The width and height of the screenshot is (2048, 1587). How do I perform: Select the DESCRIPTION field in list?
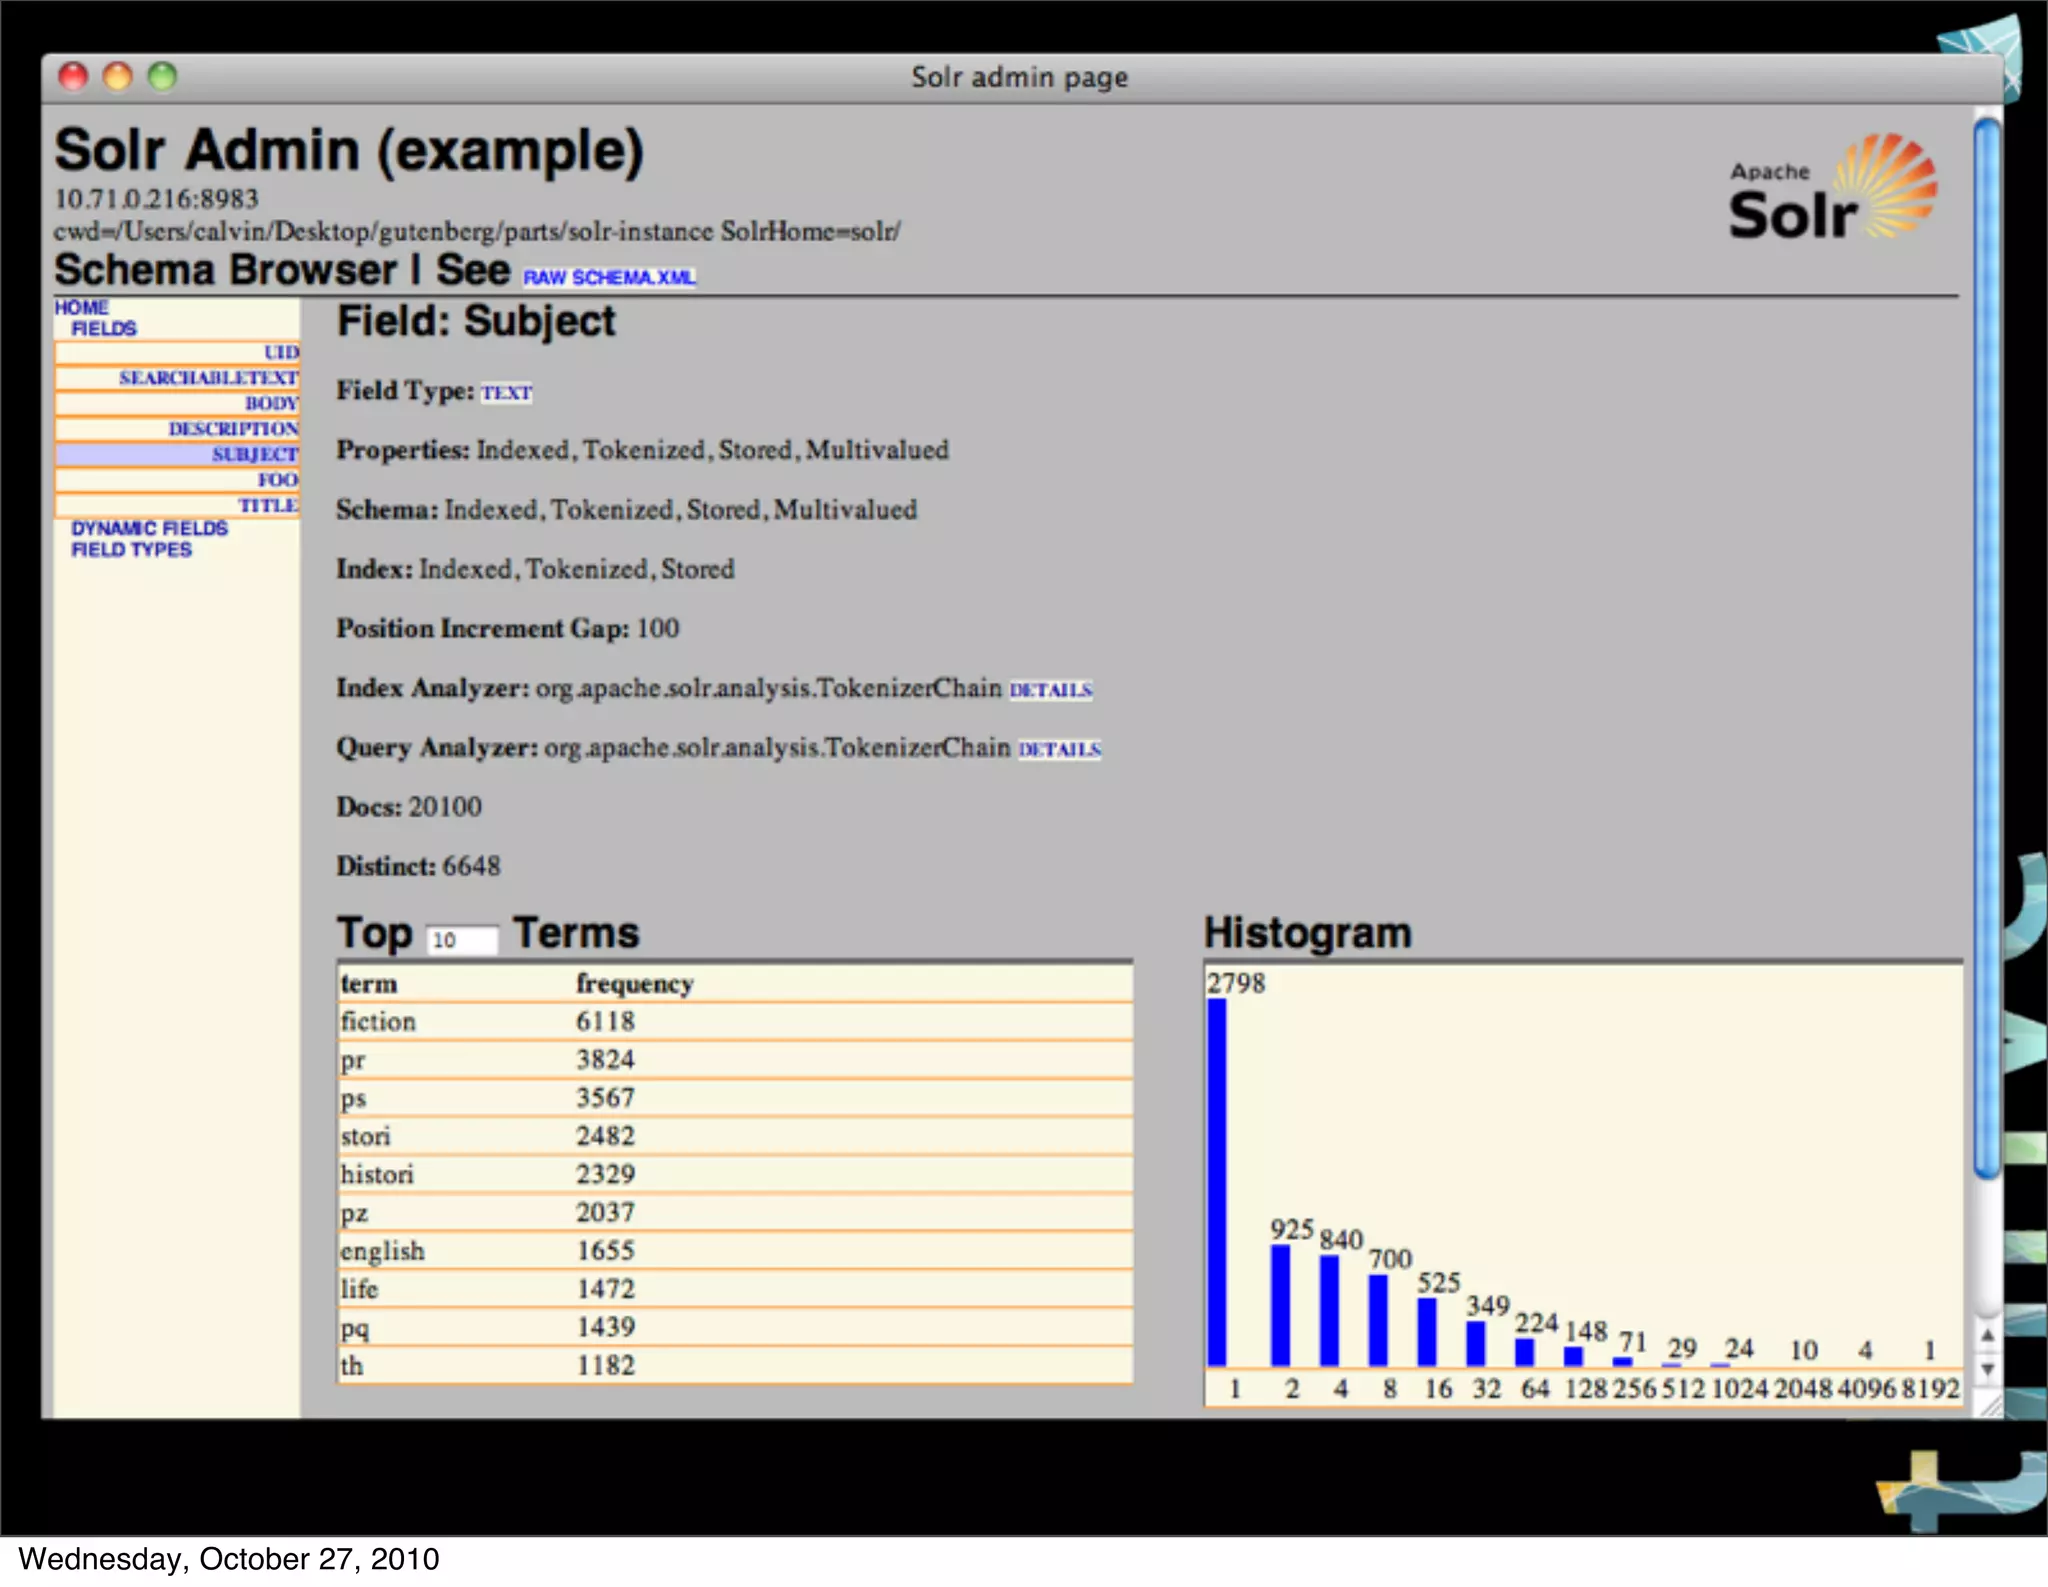[x=233, y=429]
